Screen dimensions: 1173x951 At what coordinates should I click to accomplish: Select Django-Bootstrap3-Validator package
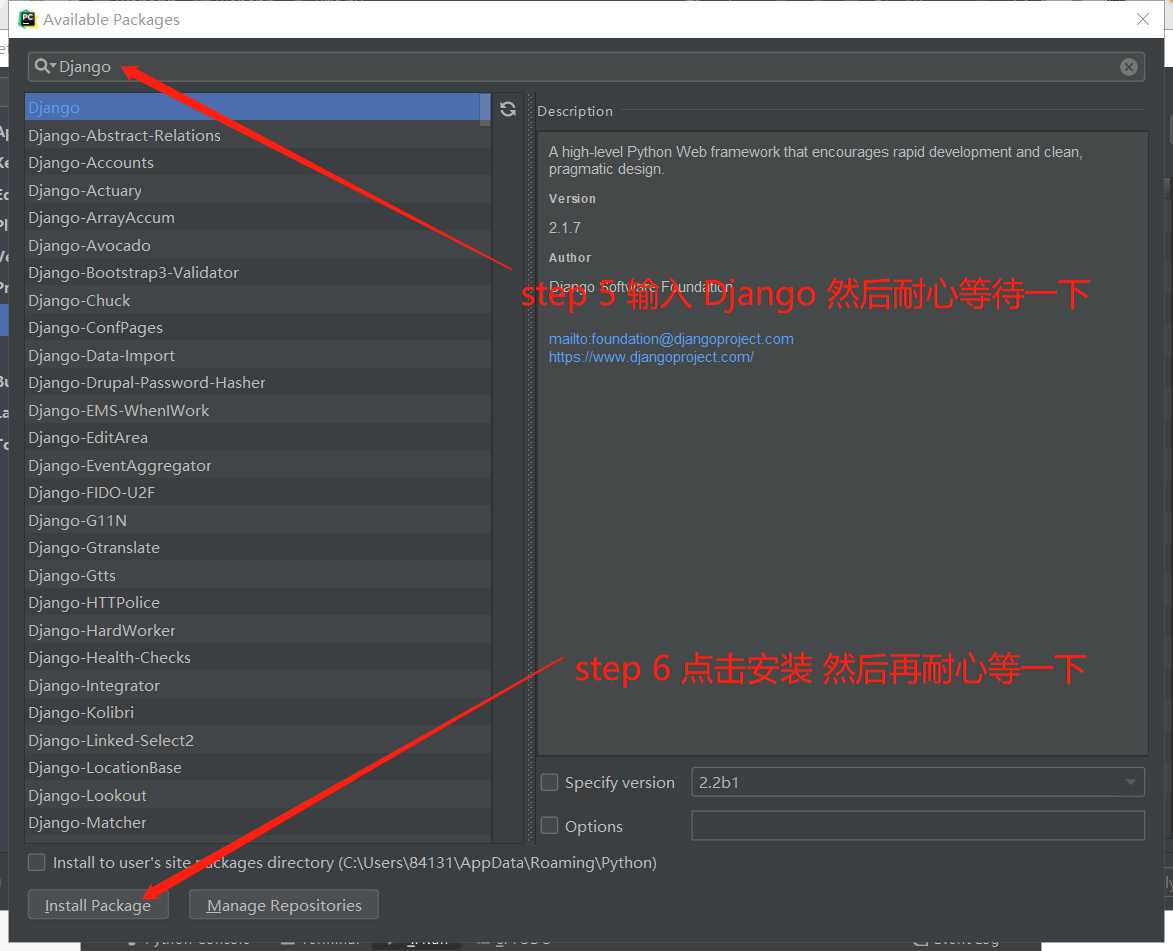[257, 272]
